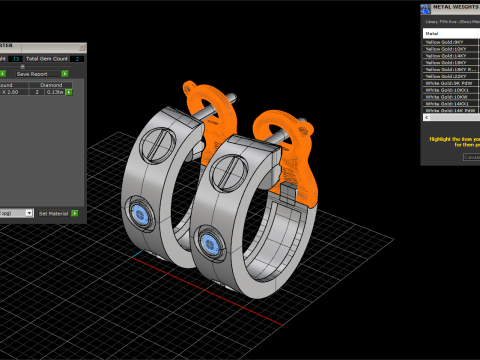Close the gem reporter window
Viewport: 480px width, 360px height.
82,48
